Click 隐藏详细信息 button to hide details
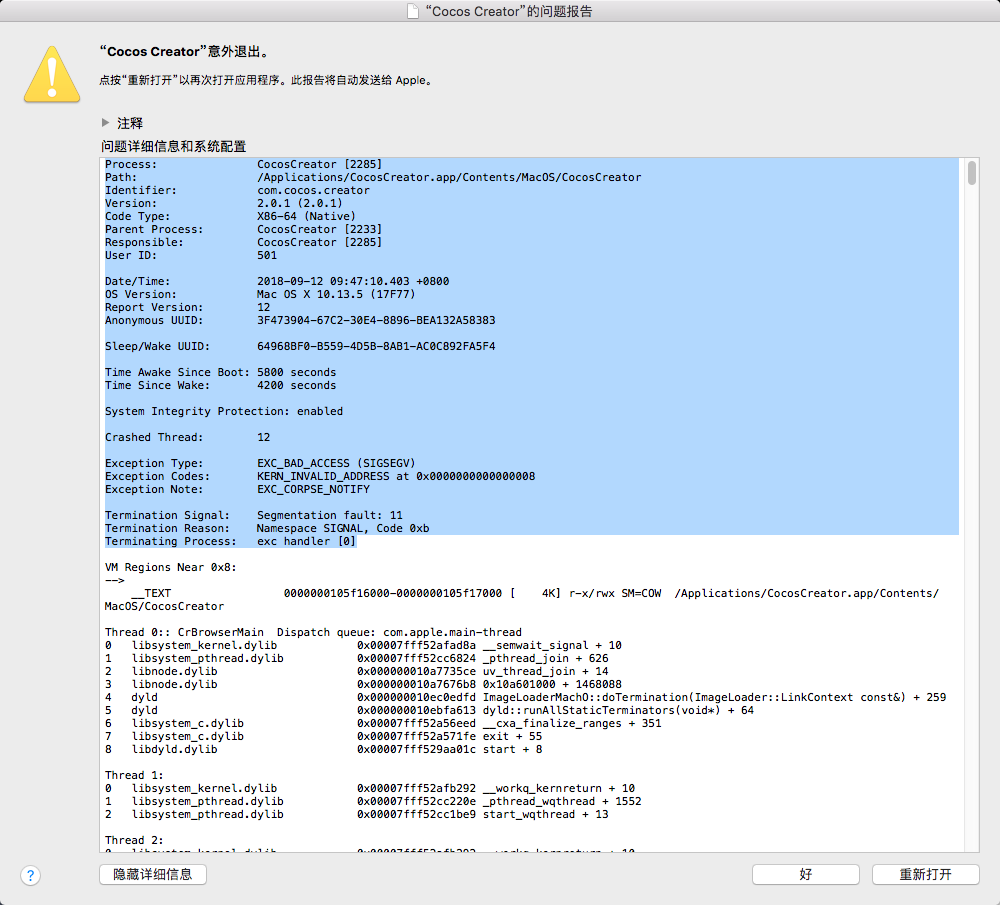Screen dimensions: 1000x905 coord(153,874)
